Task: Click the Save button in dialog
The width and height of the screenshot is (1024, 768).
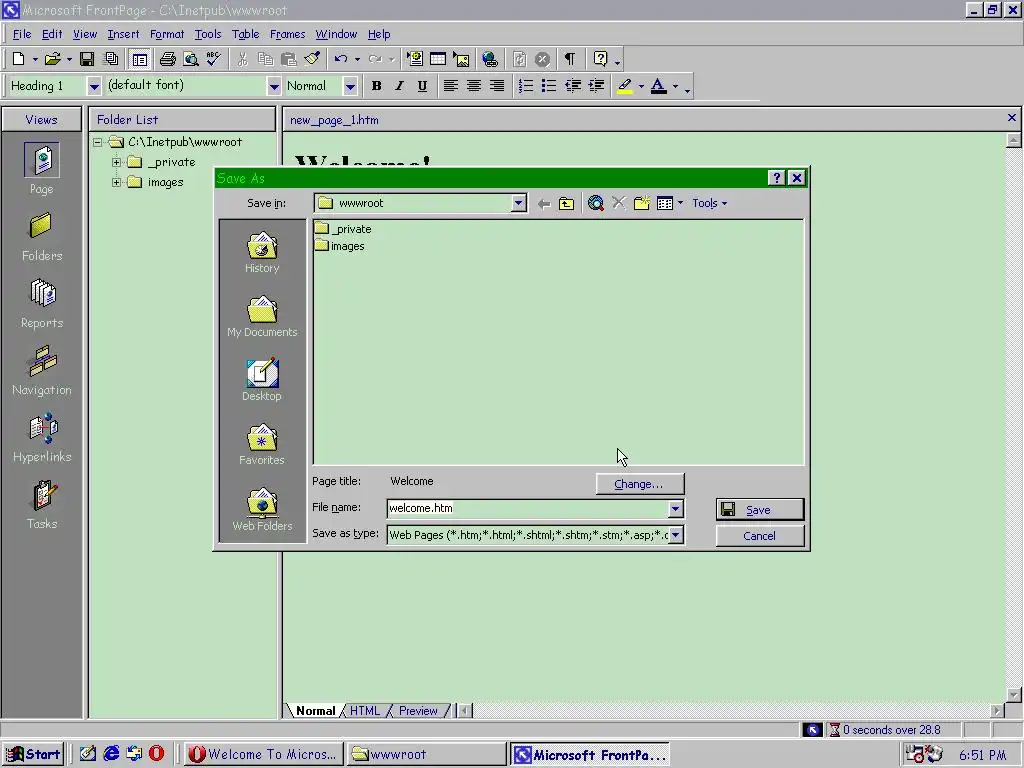Action: 760,509
